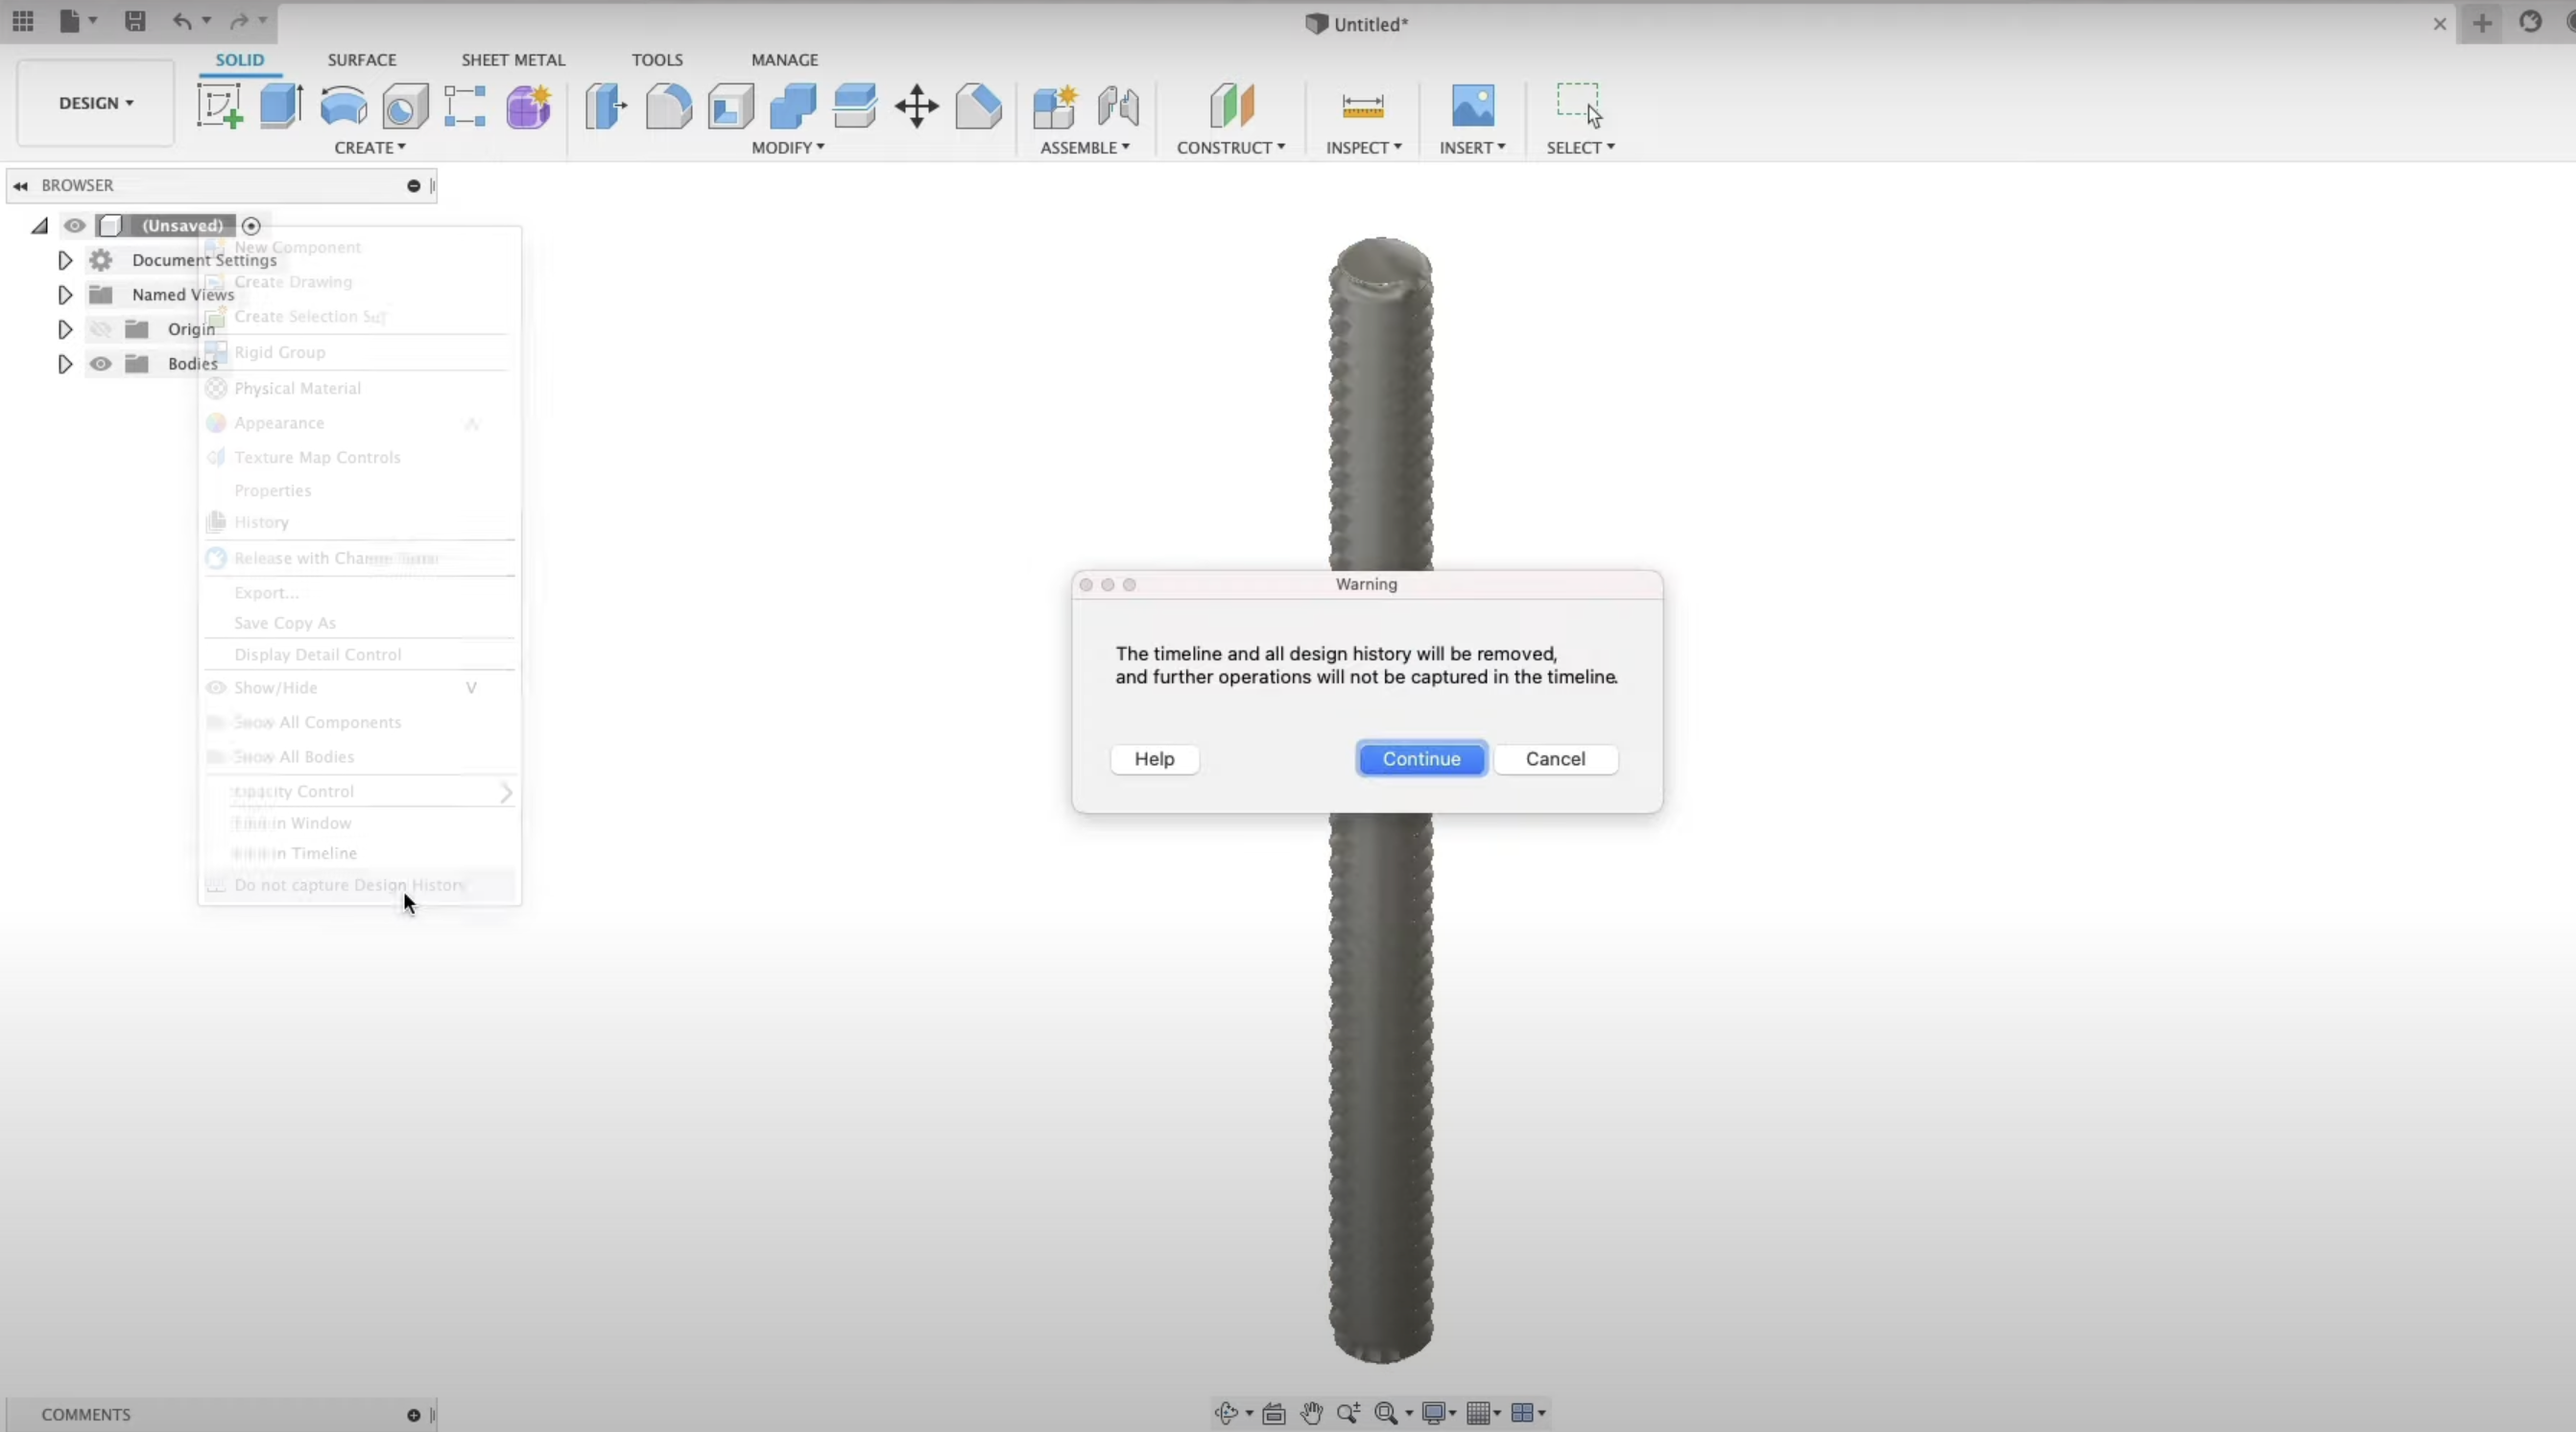Select the Hole tool
This screenshot has width=2576, height=1432.
pos(405,106)
